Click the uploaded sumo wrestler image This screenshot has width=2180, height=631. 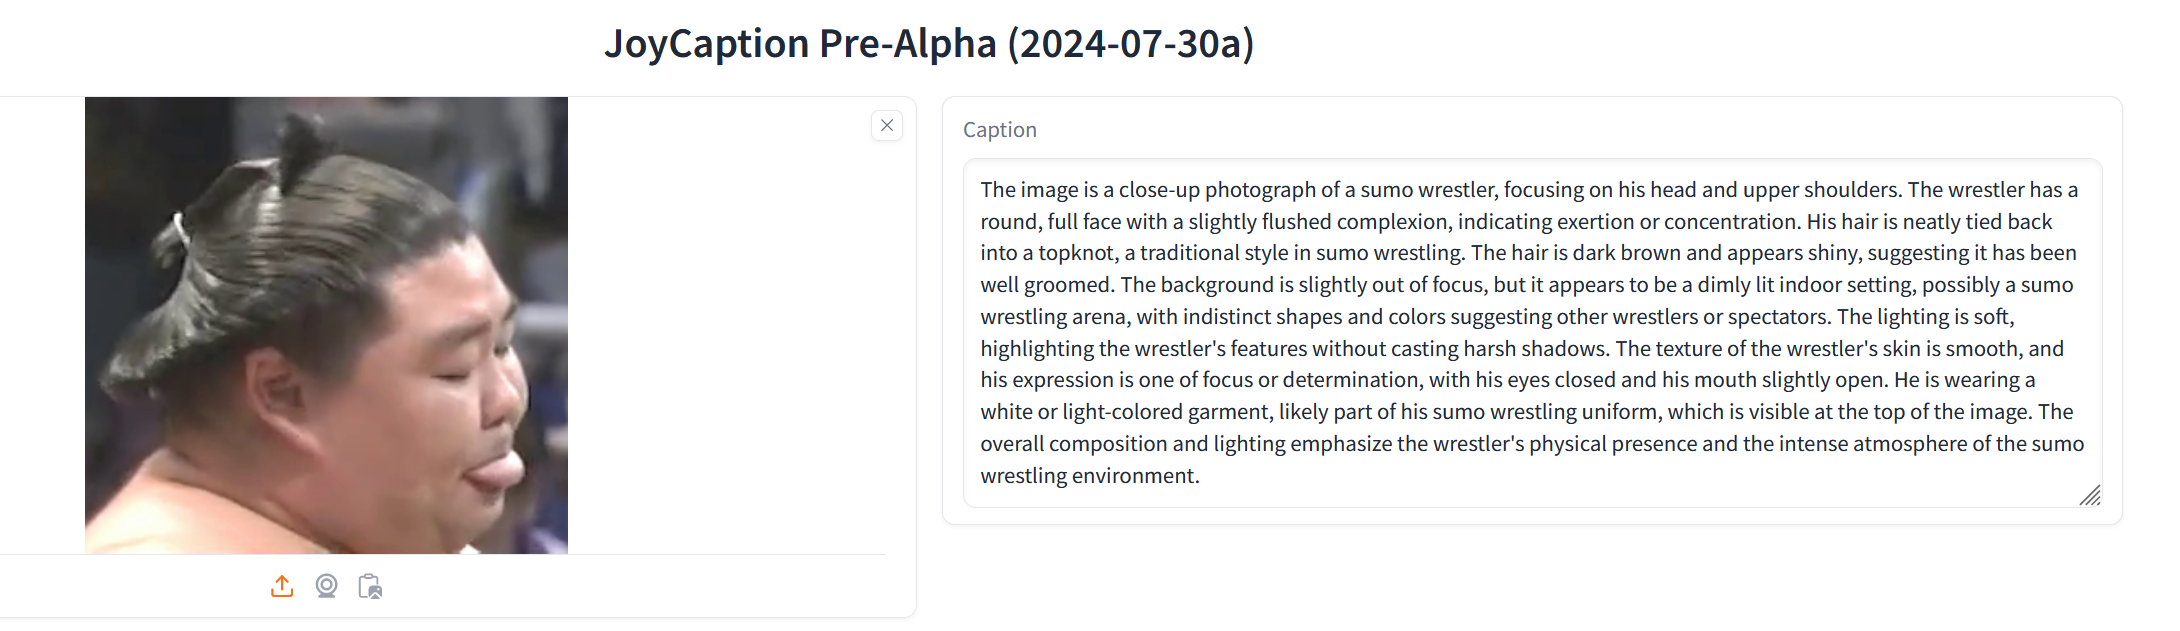click(x=326, y=325)
